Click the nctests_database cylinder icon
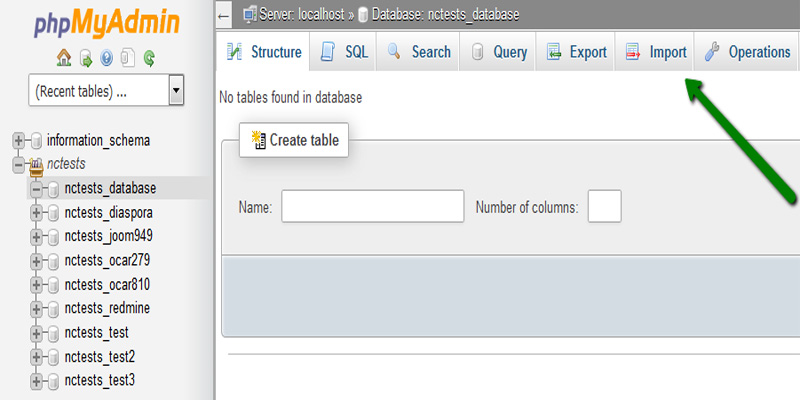This screenshot has width=800, height=400. 54,190
